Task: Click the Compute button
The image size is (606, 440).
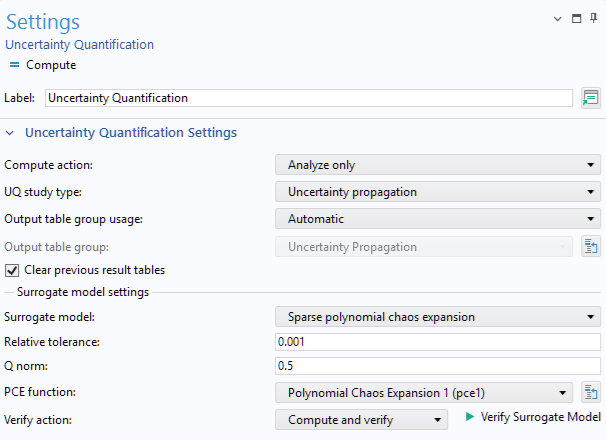Action: point(43,65)
